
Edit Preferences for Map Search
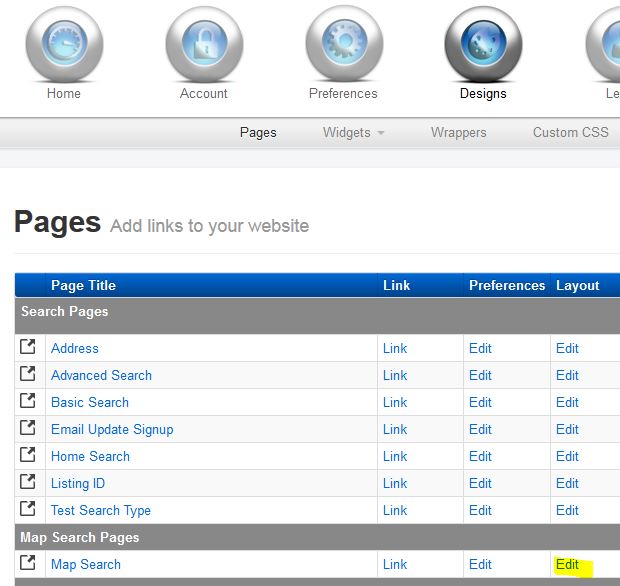(480, 564)
